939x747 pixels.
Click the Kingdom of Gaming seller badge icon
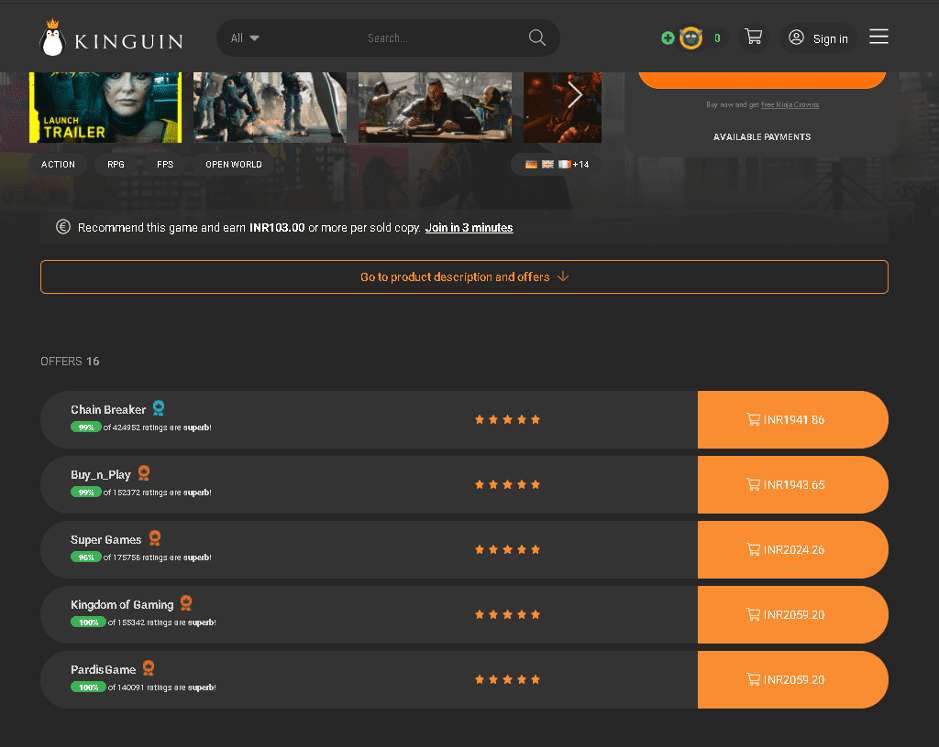[186, 603]
